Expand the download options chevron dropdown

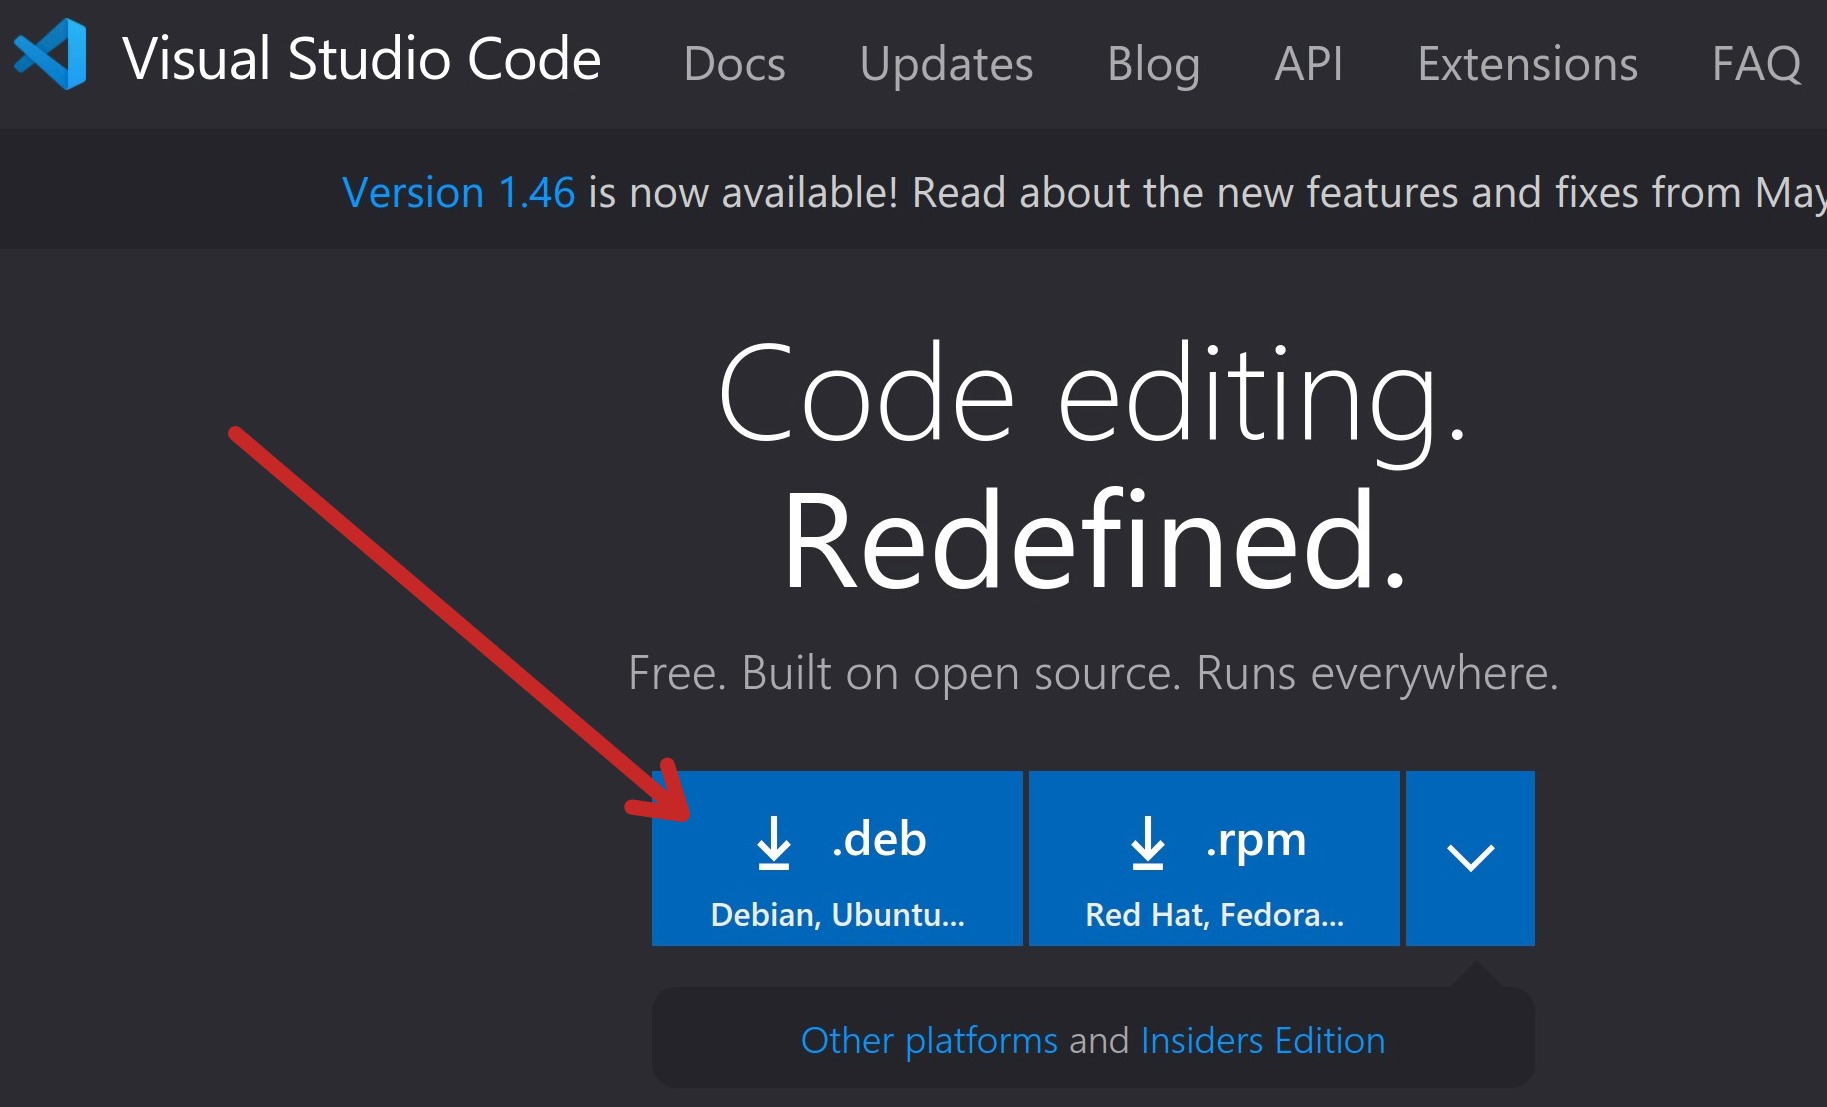1470,858
